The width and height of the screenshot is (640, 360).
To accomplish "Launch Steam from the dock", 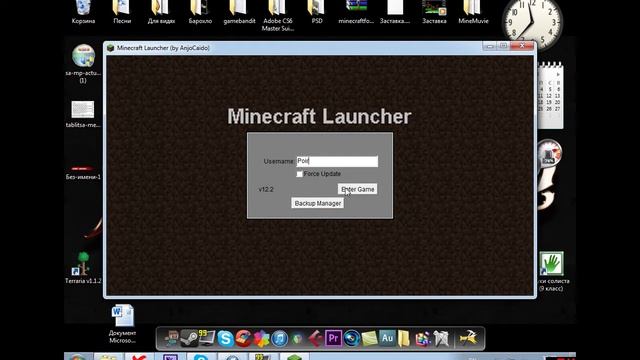I will [189, 338].
